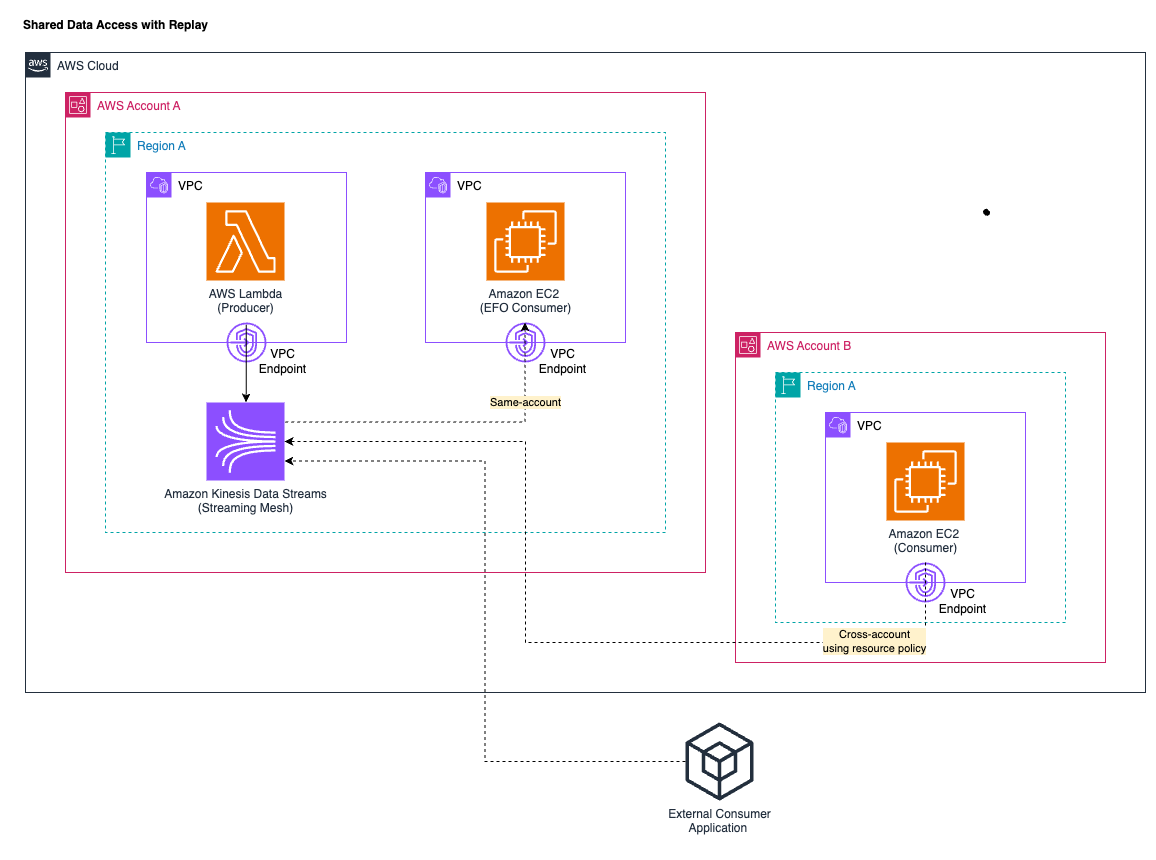Image resolution: width=1156 pixels, height=860 pixels.
Task: Select the 'Amazon EC2 (Consumer)' caption
Action: (x=925, y=541)
